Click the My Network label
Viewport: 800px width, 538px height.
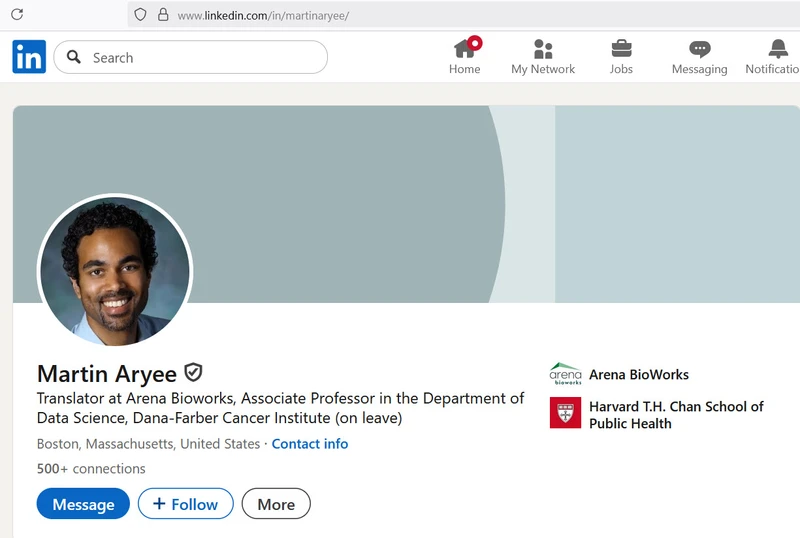(543, 69)
